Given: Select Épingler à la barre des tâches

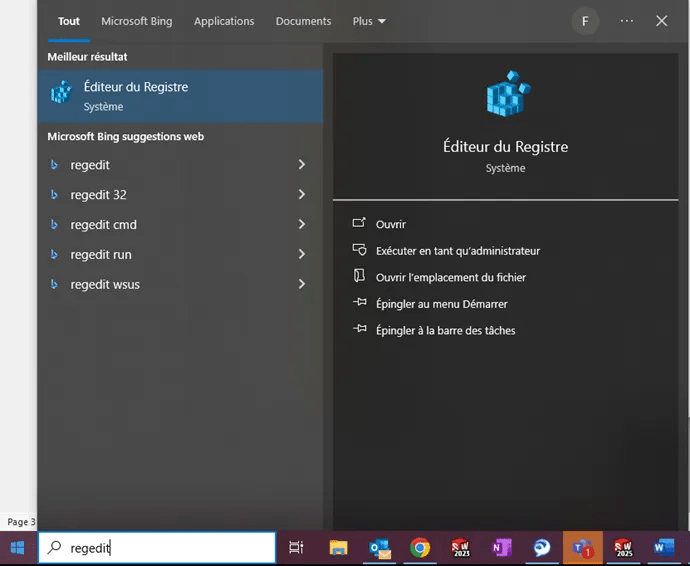Looking at the screenshot, I should pyautogui.click(x=445, y=330).
